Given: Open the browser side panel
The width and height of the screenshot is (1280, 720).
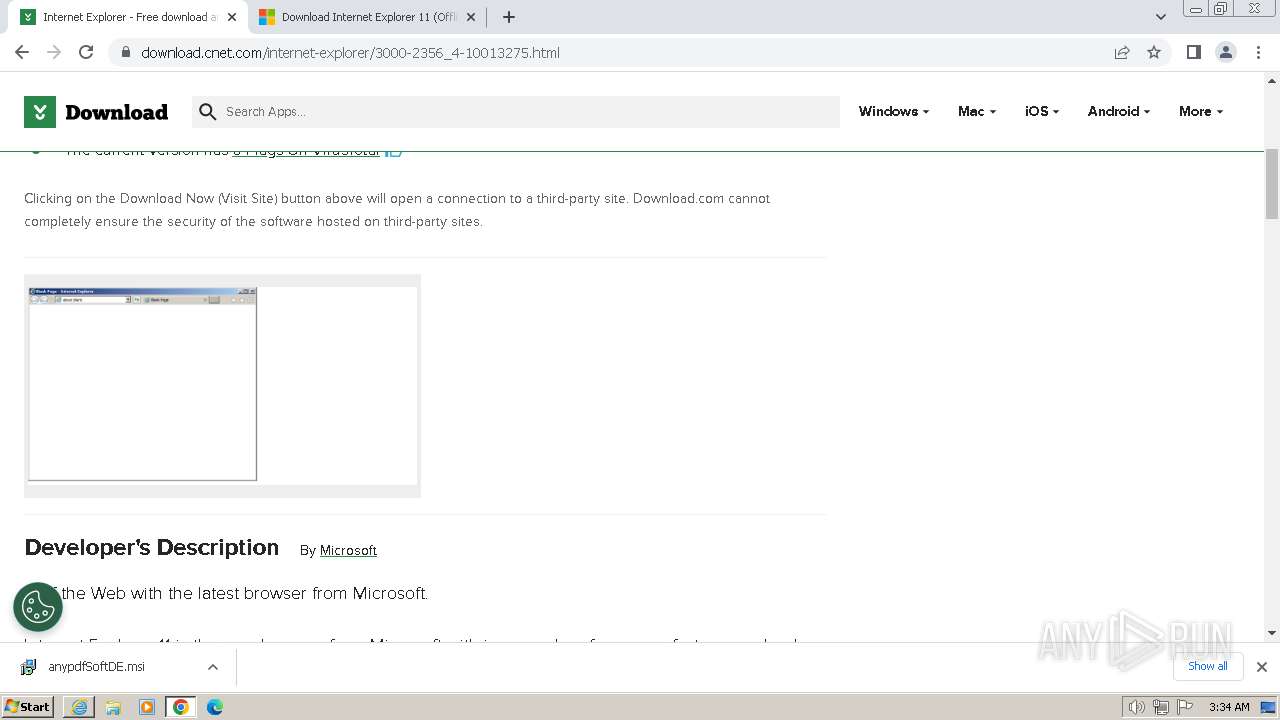Looking at the screenshot, I should (1194, 52).
